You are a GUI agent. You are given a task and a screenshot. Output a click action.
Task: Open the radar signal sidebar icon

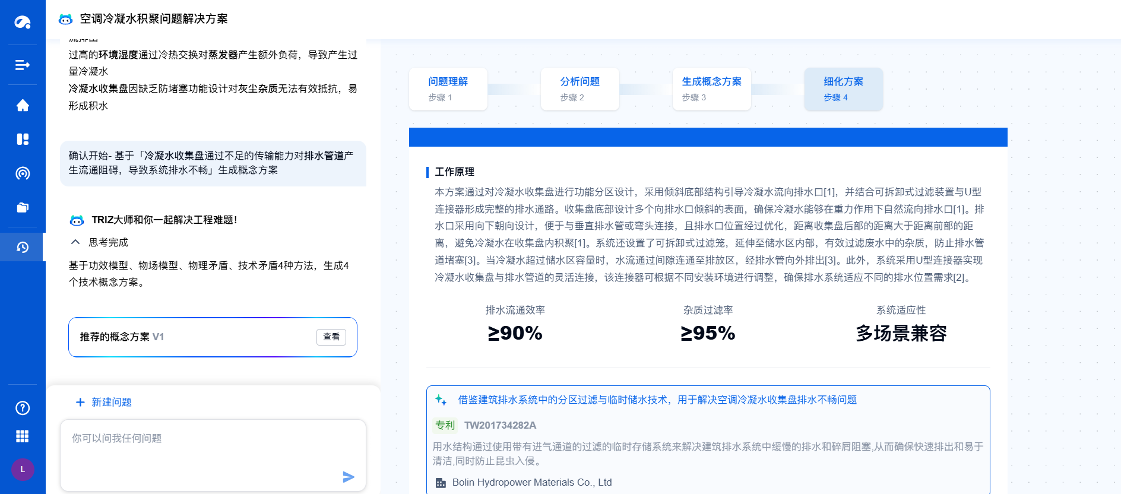click(22, 173)
